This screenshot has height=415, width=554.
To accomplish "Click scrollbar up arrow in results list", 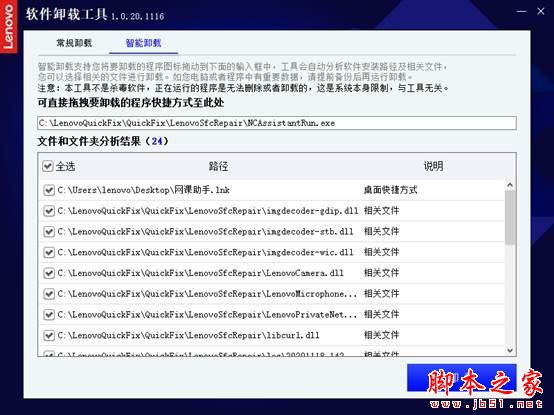I will point(510,185).
